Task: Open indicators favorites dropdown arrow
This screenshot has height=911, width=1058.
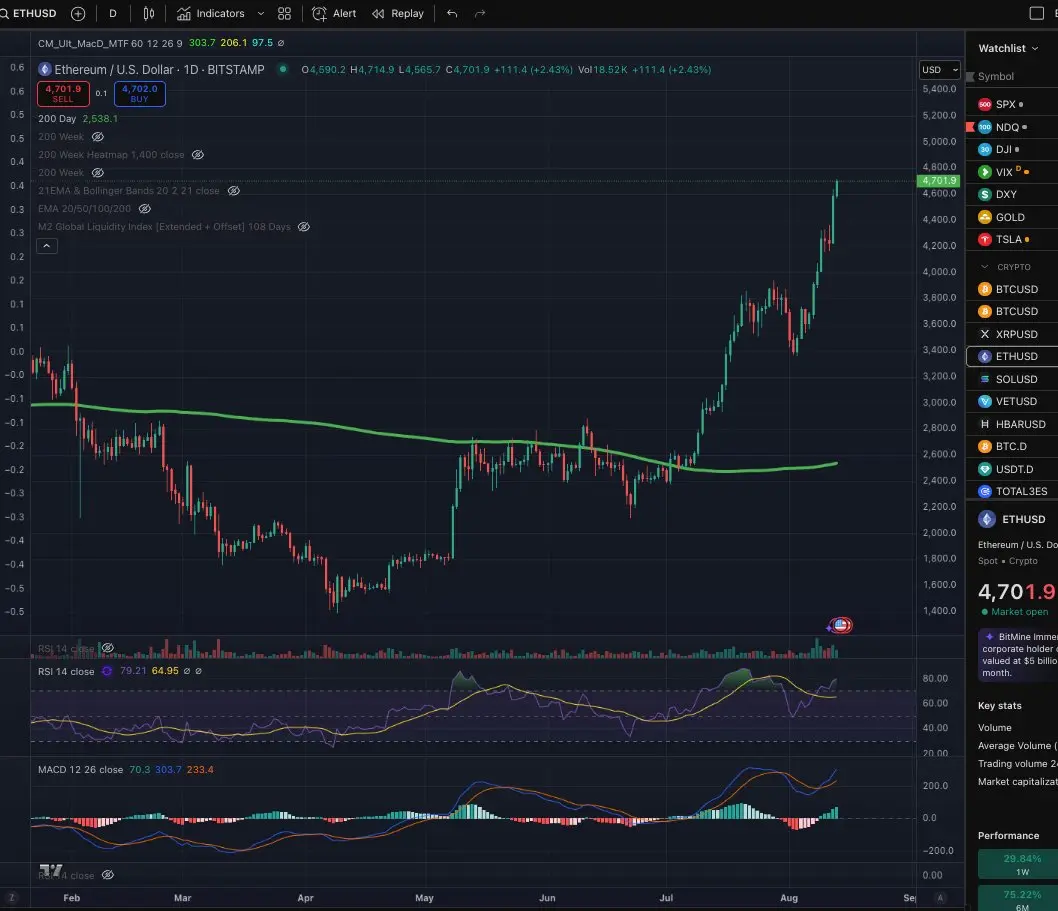Action: (x=261, y=13)
